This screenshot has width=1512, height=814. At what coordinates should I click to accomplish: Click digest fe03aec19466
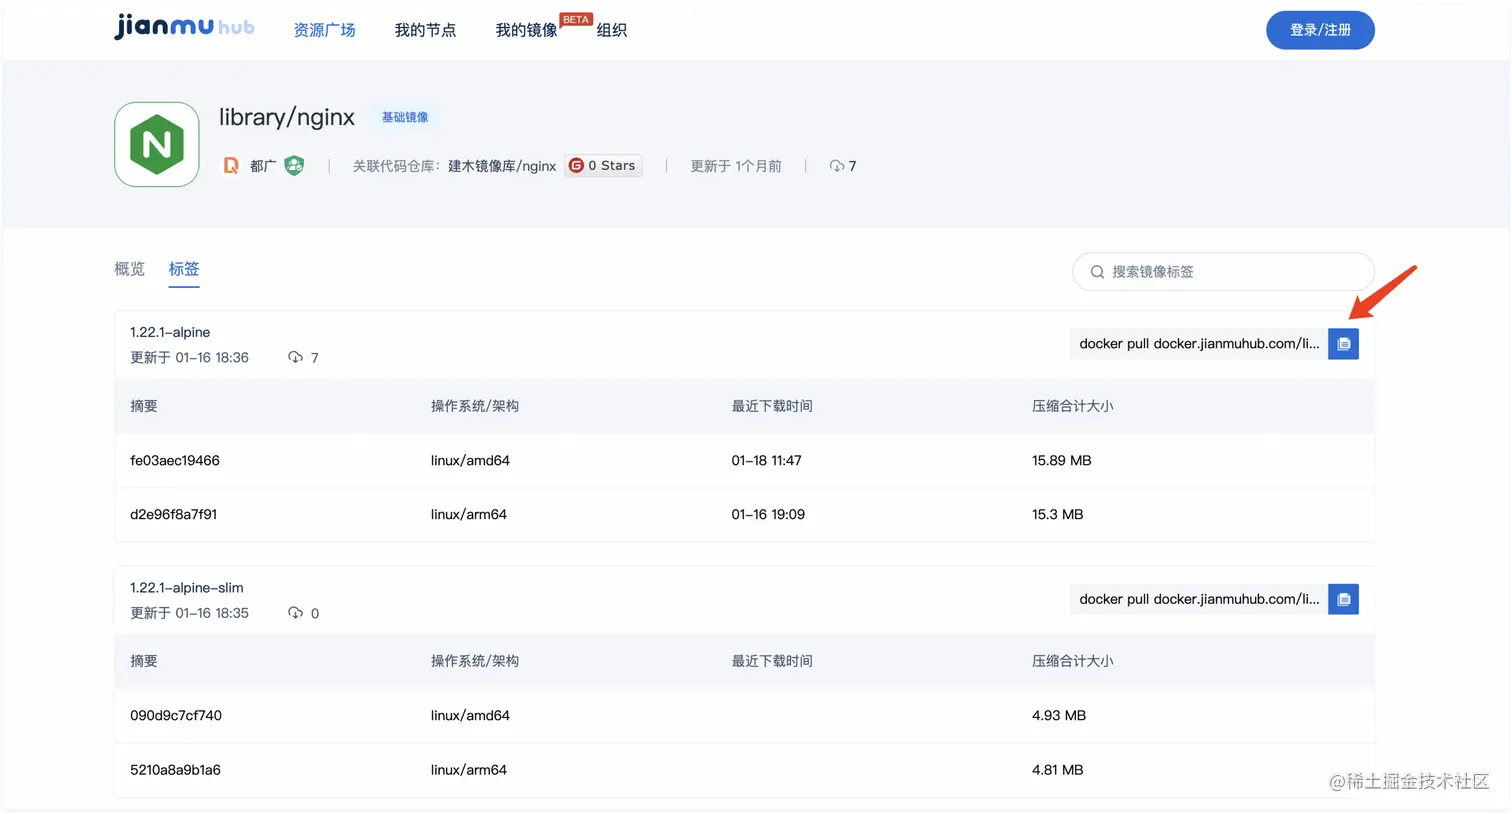(175, 461)
